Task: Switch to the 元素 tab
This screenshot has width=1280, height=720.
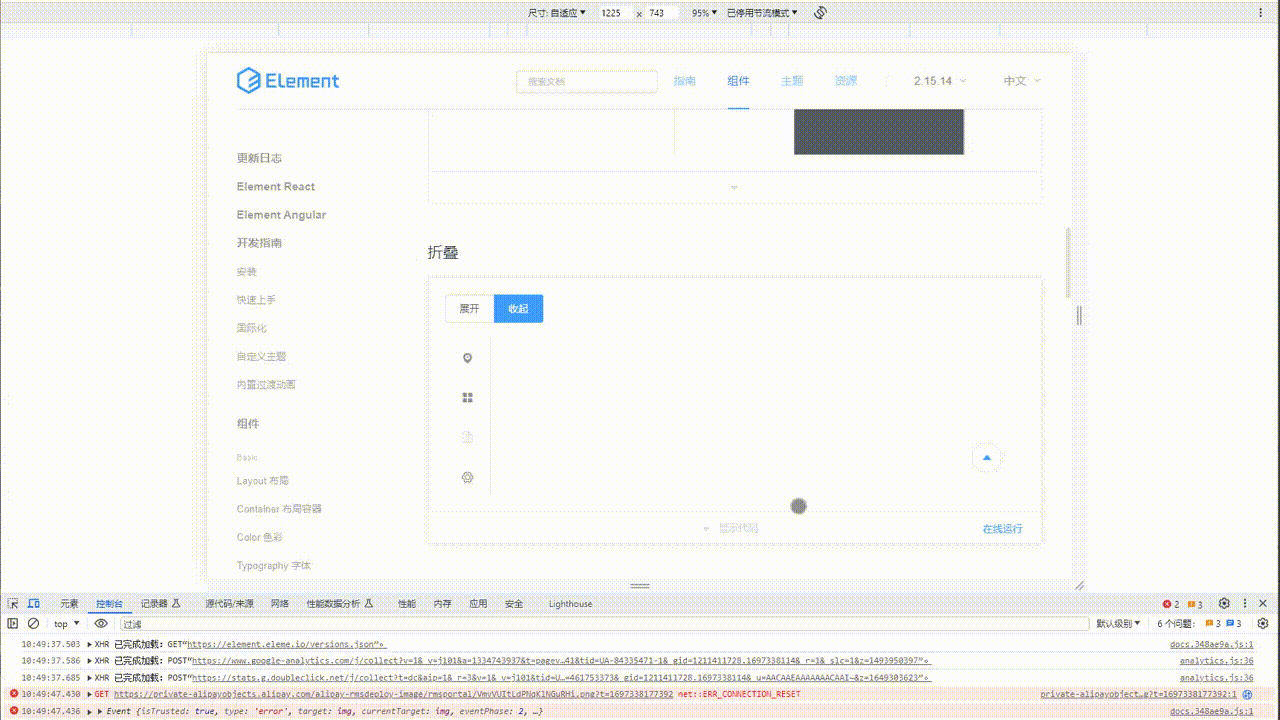Action: tap(69, 604)
